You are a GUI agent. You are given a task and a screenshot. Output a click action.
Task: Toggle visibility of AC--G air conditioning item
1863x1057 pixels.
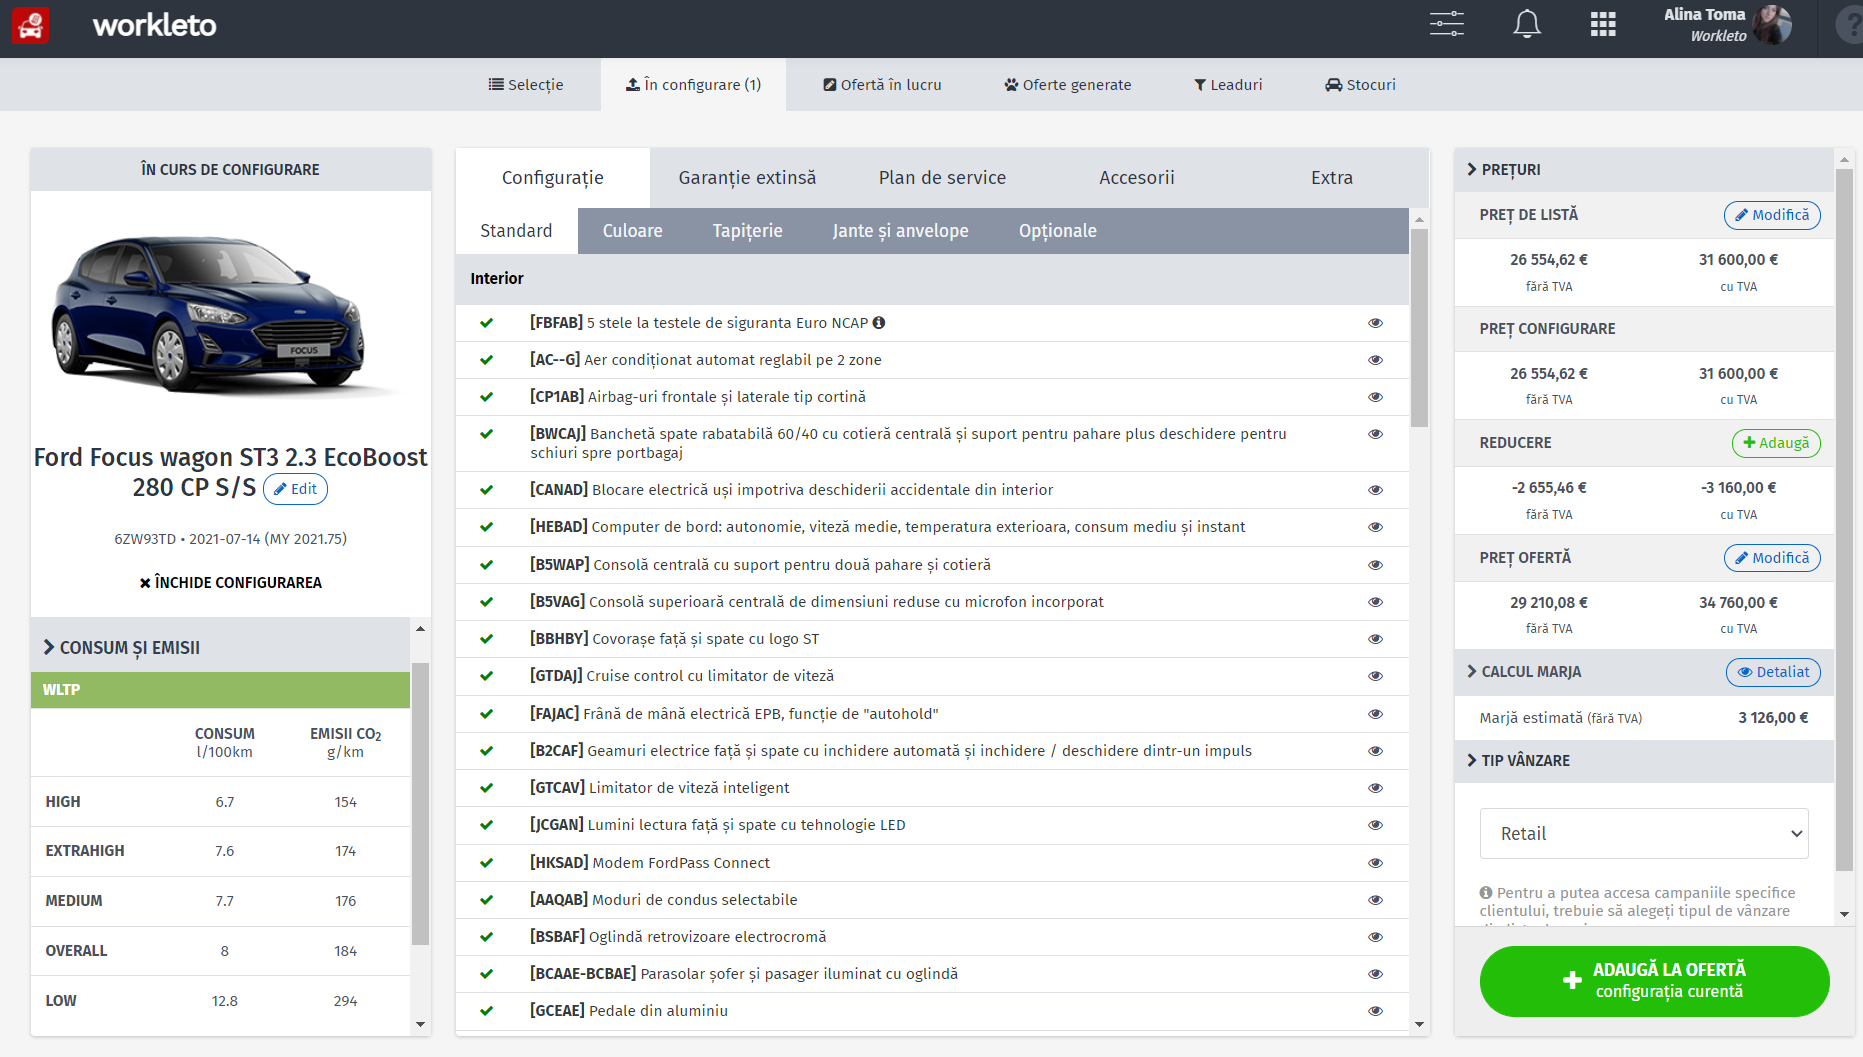pos(1375,360)
